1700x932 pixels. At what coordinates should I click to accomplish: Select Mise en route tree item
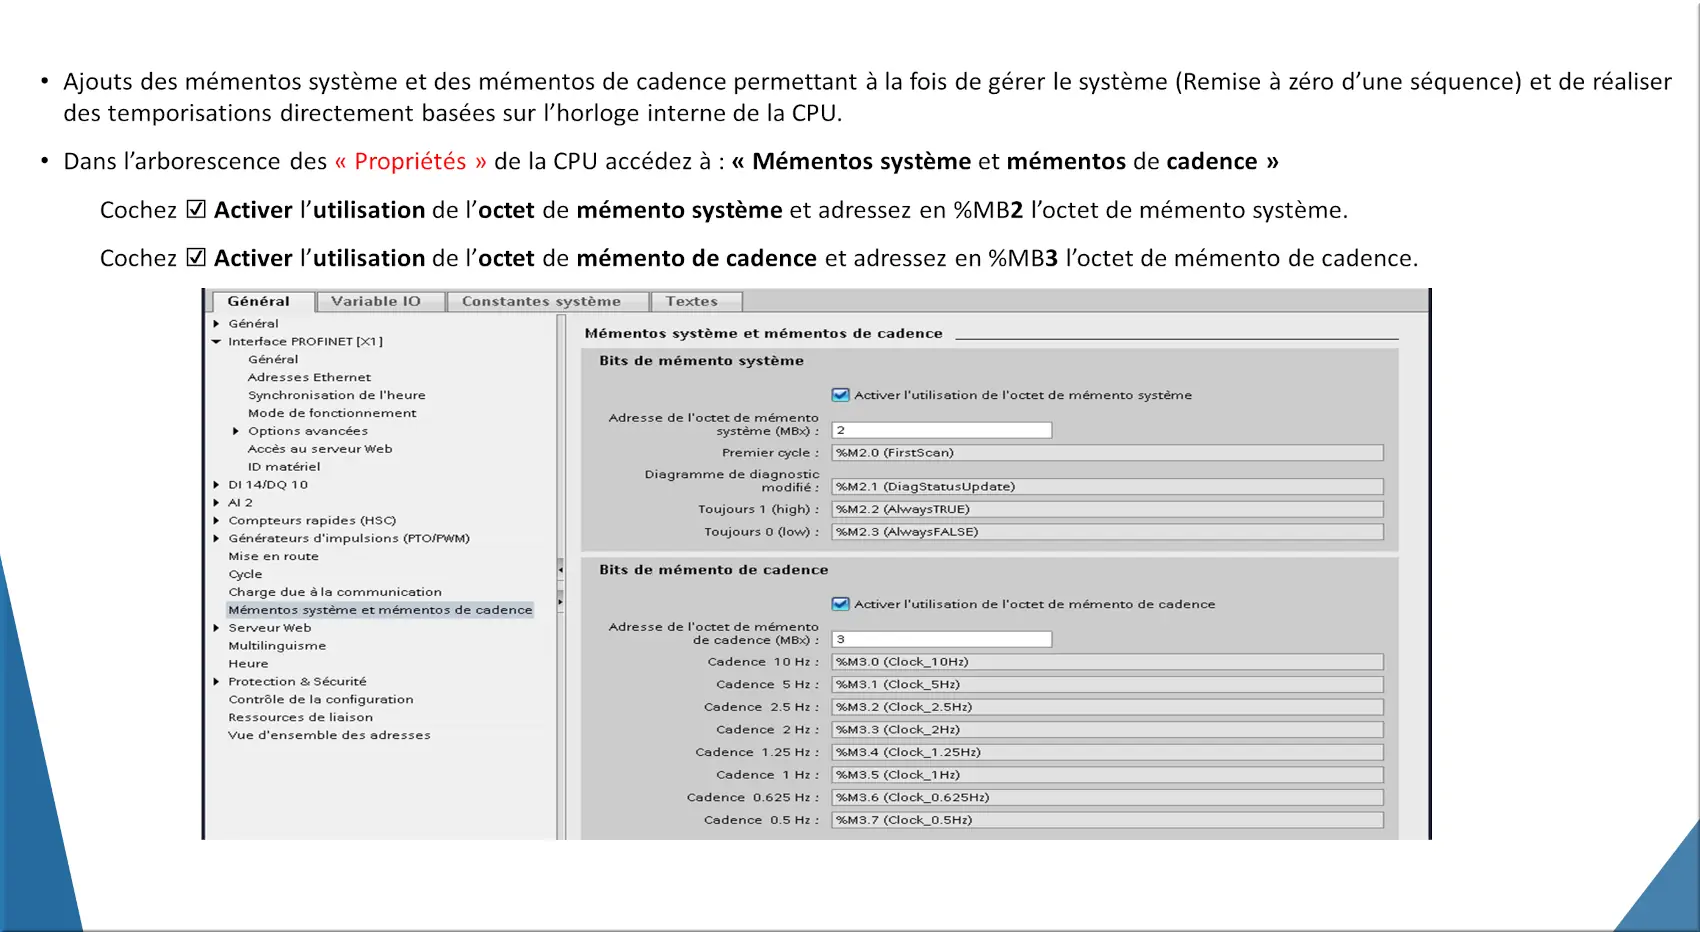click(273, 556)
